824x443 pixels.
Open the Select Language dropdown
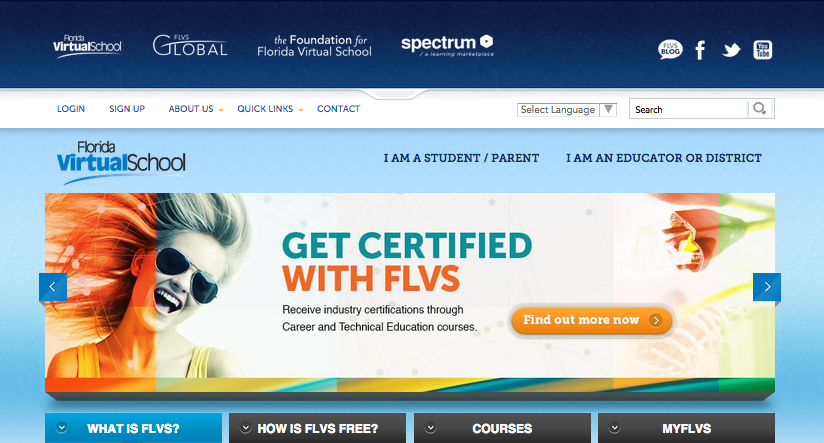click(x=566, y=109)
